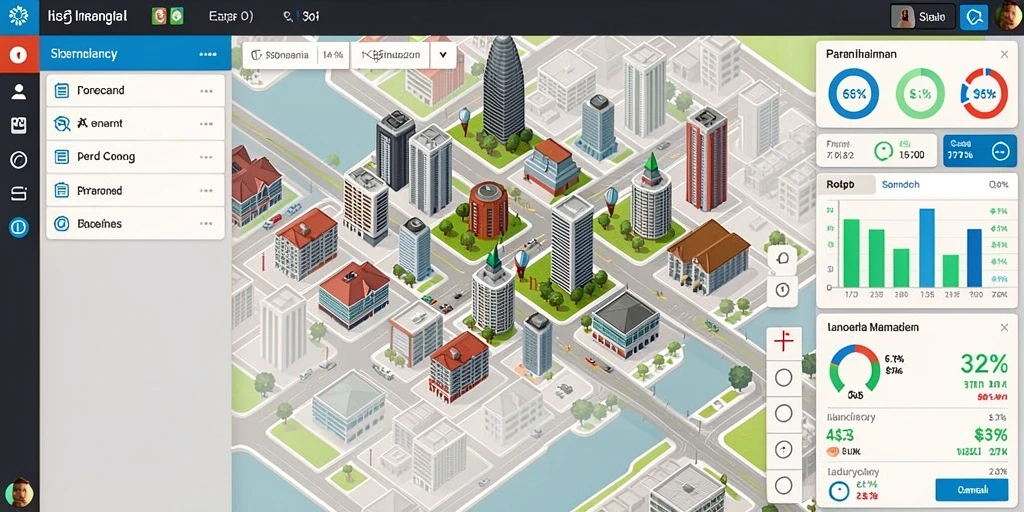The image size is (1024, 512).
Task: Select the second circle radio on map toolbar
Action: pyautogui.click(x=783, y=413)
